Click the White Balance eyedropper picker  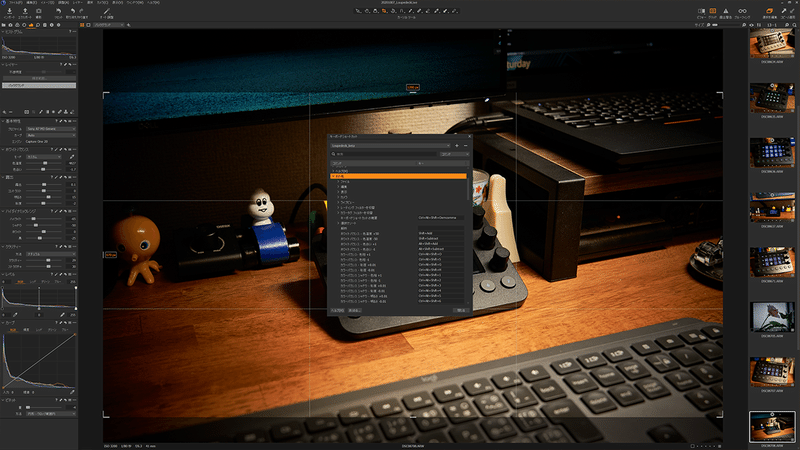(72, 157)
